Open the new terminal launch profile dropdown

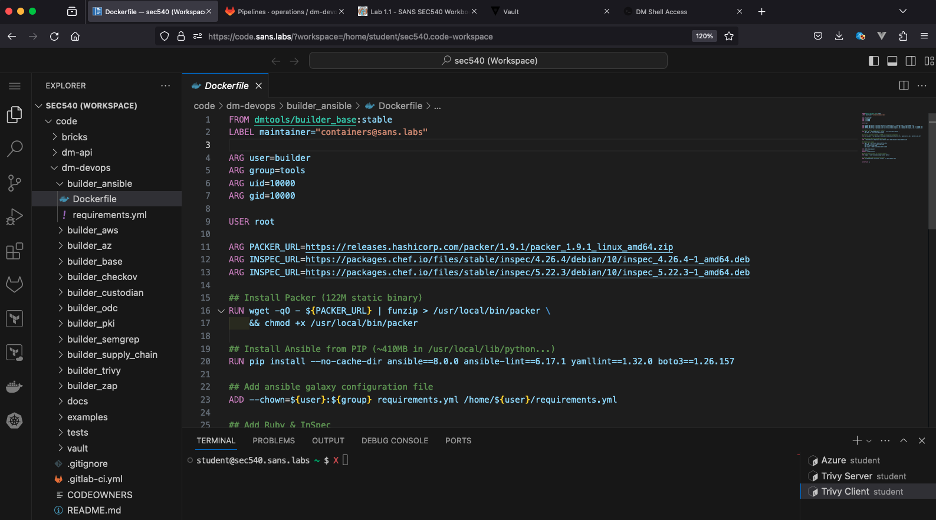point(870,440)
